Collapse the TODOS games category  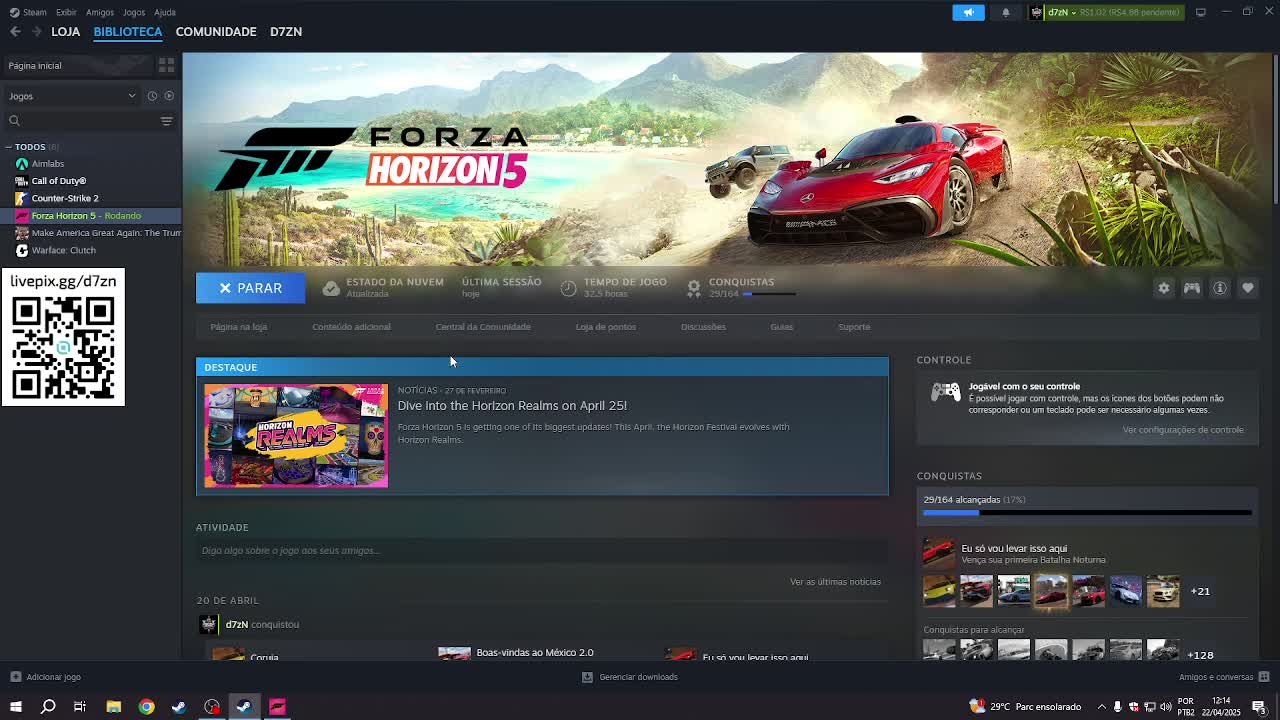point(8,147)
